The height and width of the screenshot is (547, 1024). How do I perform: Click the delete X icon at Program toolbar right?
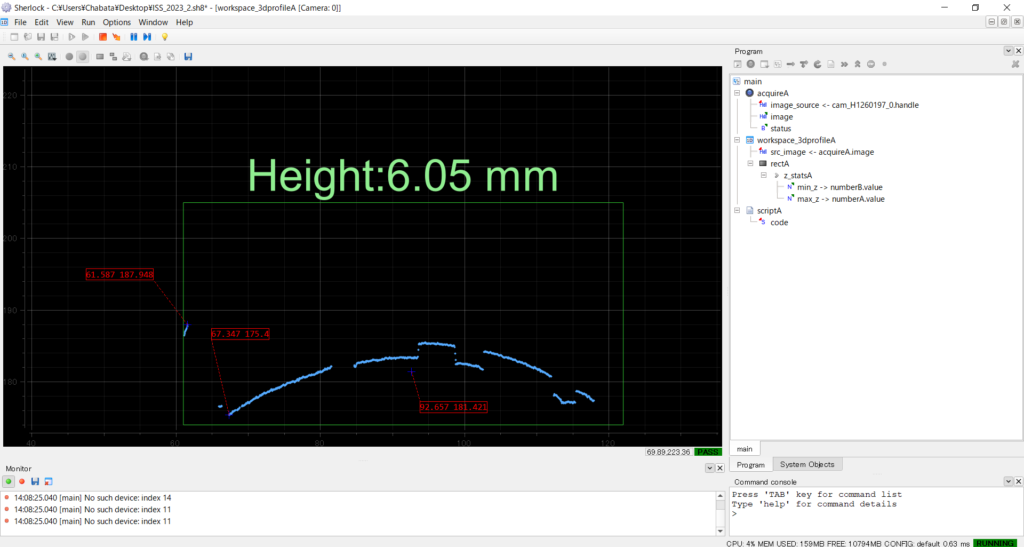(1016, 64)
